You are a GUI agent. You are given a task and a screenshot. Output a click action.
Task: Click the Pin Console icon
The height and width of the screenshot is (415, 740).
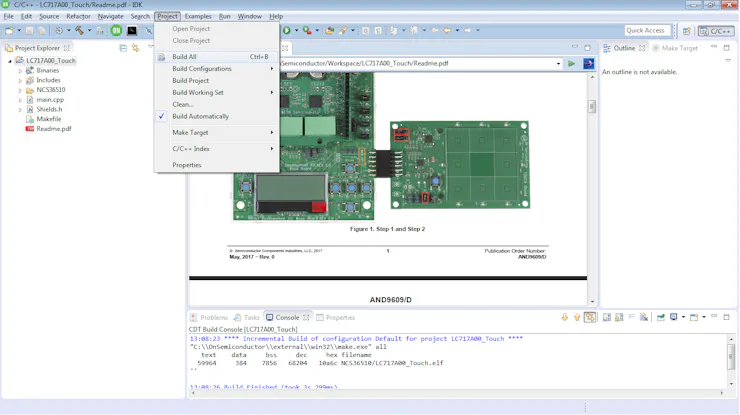pyautogui.click(x=661, y=317)
